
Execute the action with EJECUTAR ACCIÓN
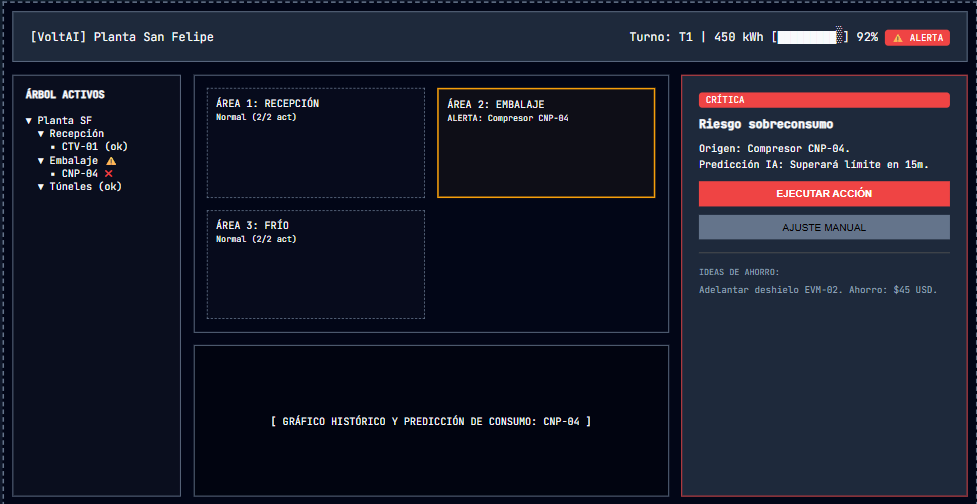824,194
